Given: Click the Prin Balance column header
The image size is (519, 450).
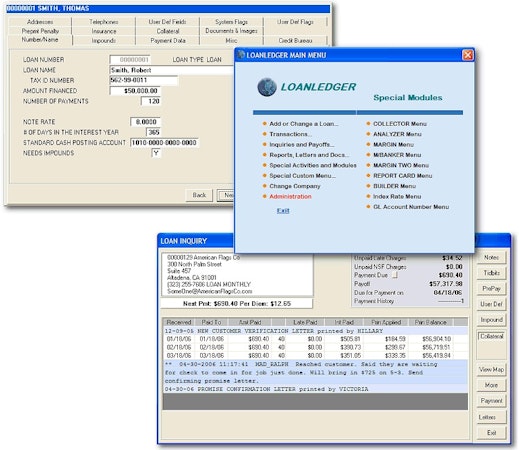Looking at the screenshot, I should click(430, 322).
